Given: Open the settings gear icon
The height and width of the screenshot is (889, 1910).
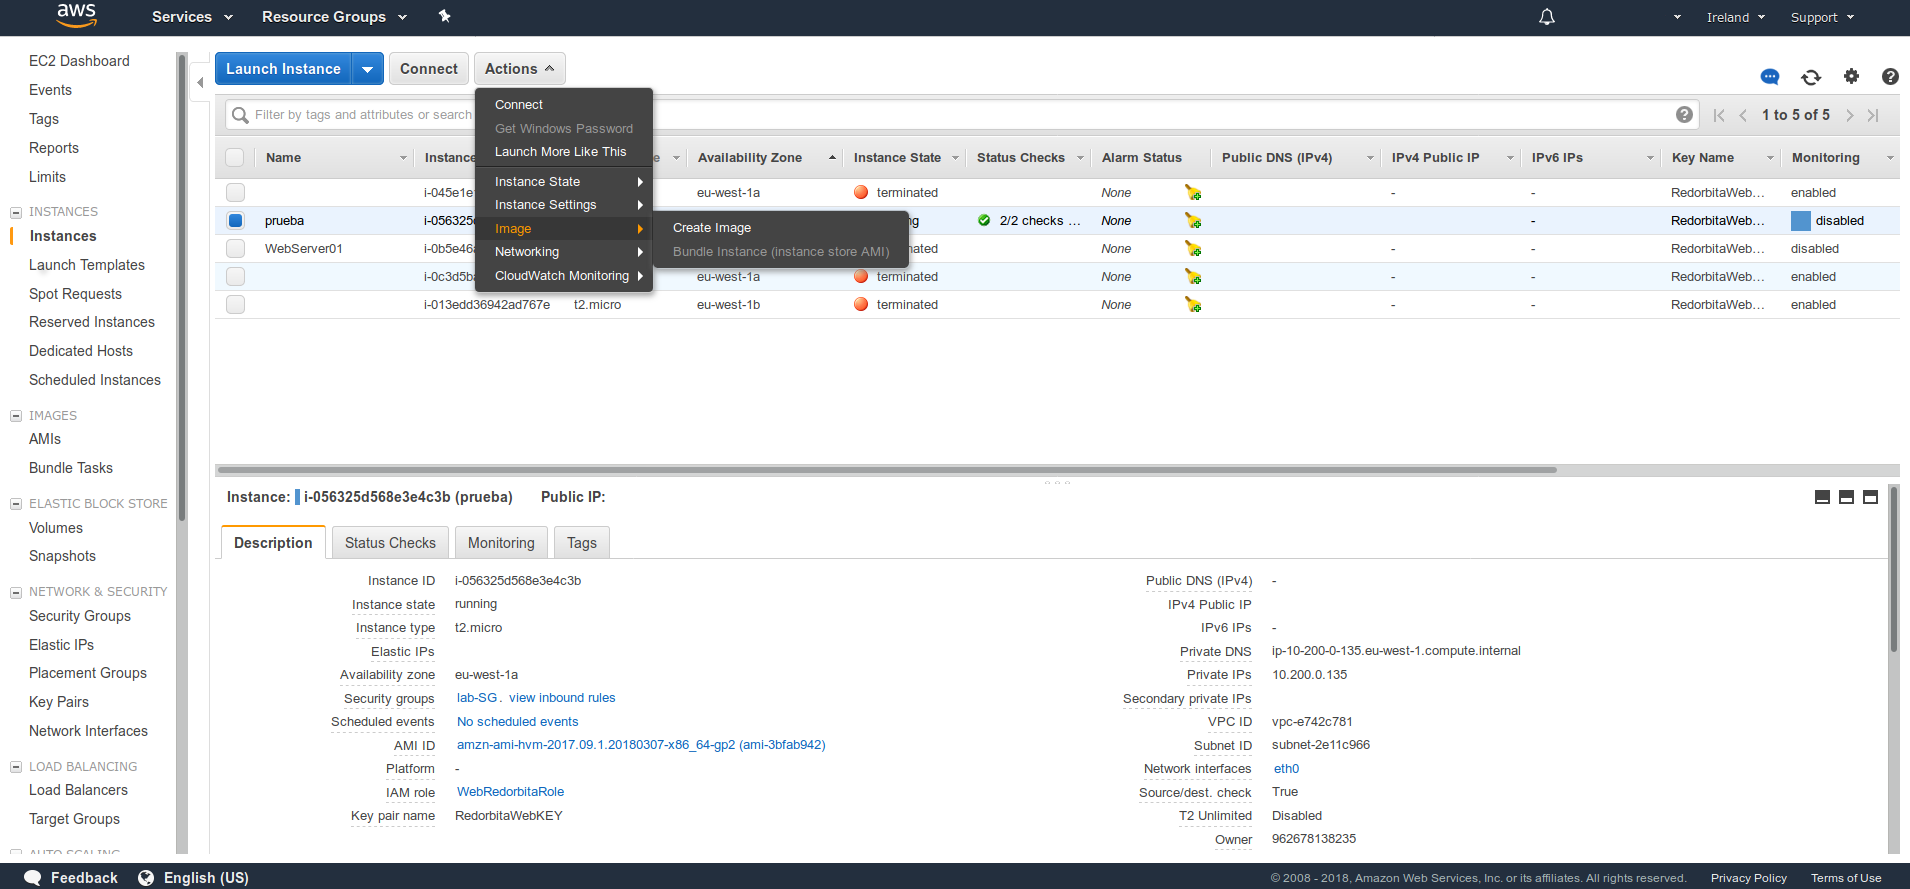Looking at the screenshot, I should (x=1851, y=76).
